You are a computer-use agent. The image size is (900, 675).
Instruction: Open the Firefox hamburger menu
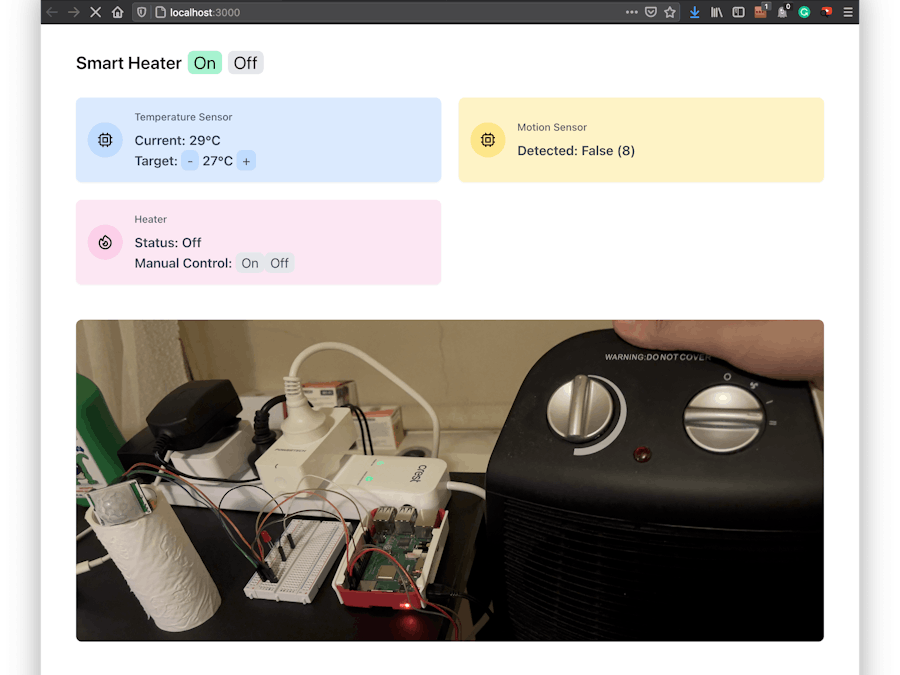click(x=846, y=12)
